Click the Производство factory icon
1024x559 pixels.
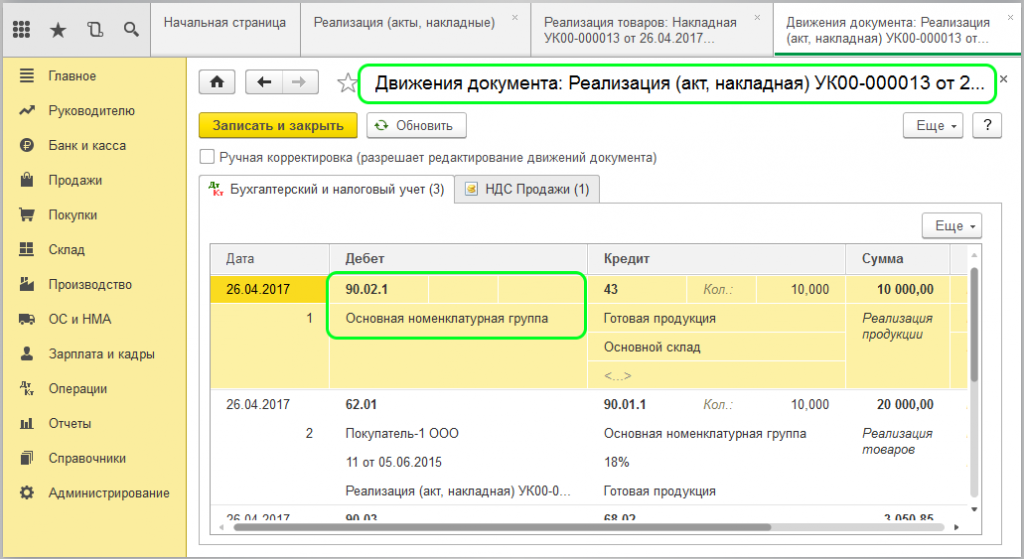(x=27, y=284)
